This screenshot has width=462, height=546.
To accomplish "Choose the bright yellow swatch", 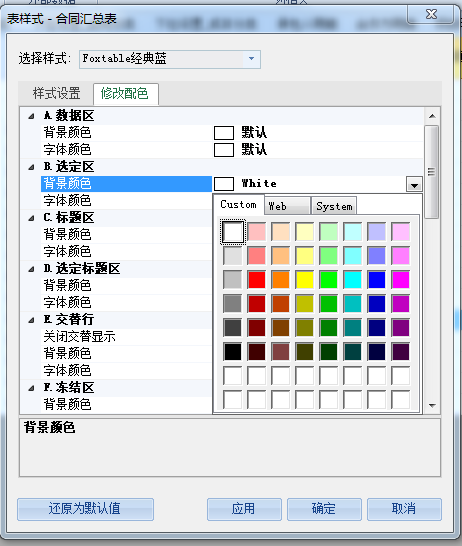I will click(x=305, y=280).
